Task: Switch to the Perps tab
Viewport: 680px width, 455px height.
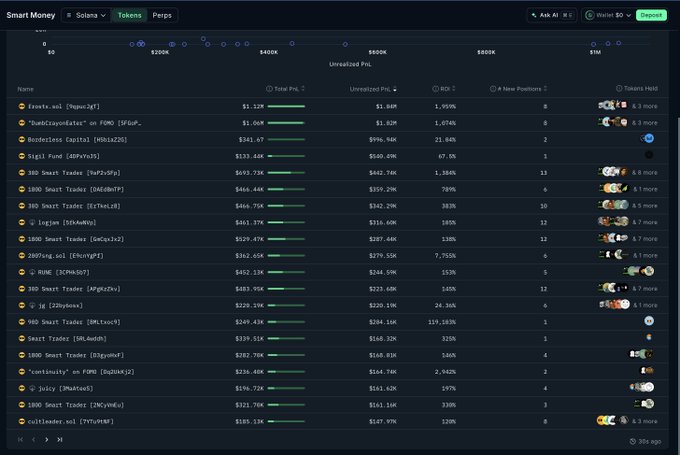Action: [x=162, y=15]
